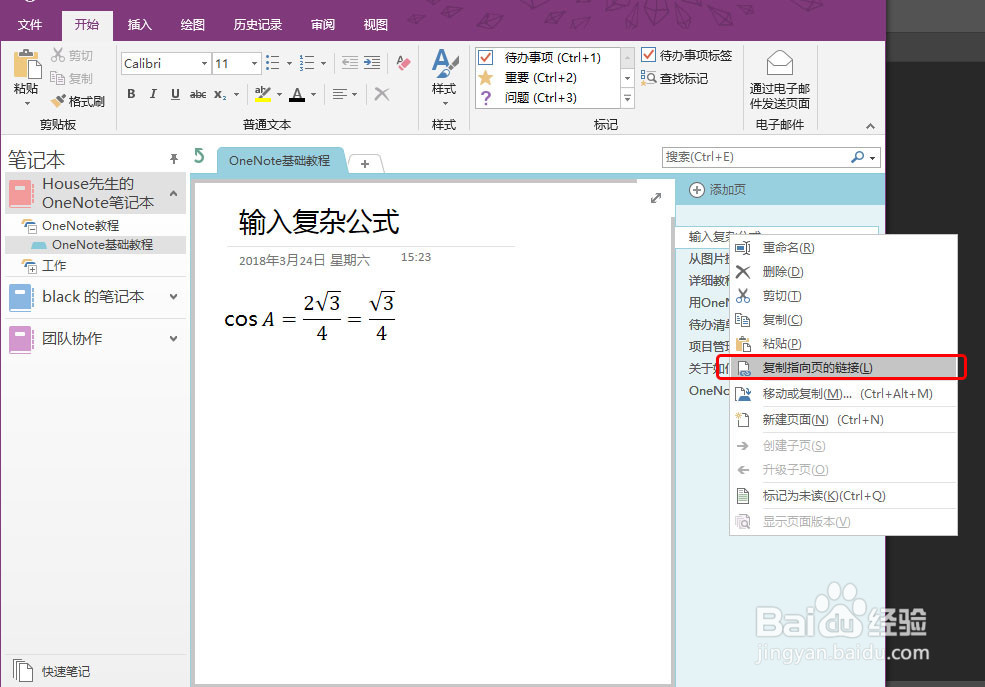
Task: Click the Copy icon in ribbon
Action: click(58, 78)
